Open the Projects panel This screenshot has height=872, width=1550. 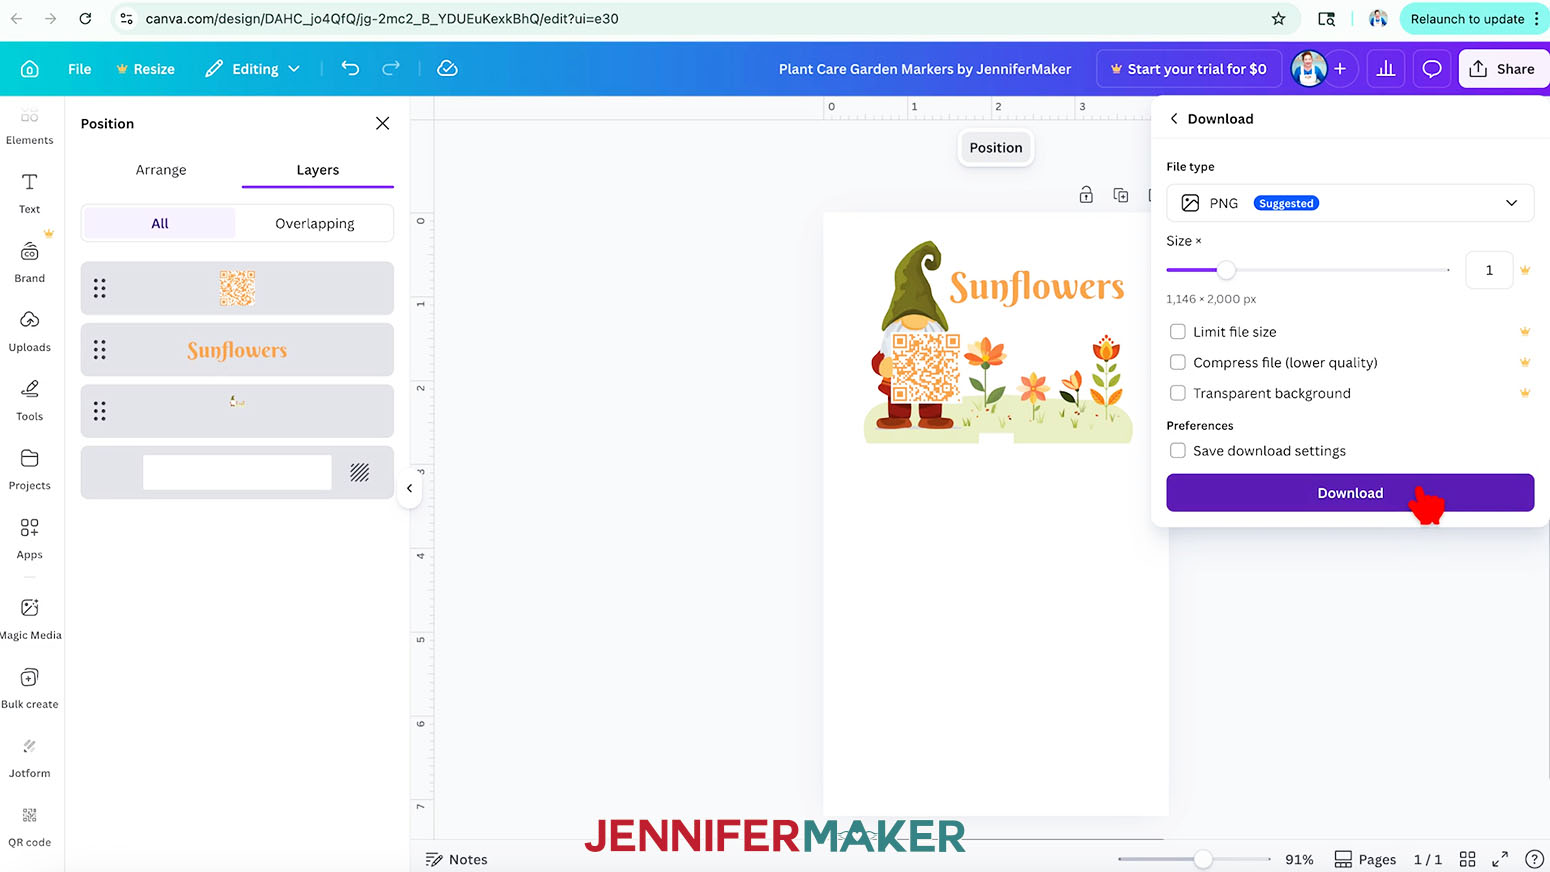(x=30, y=470)
